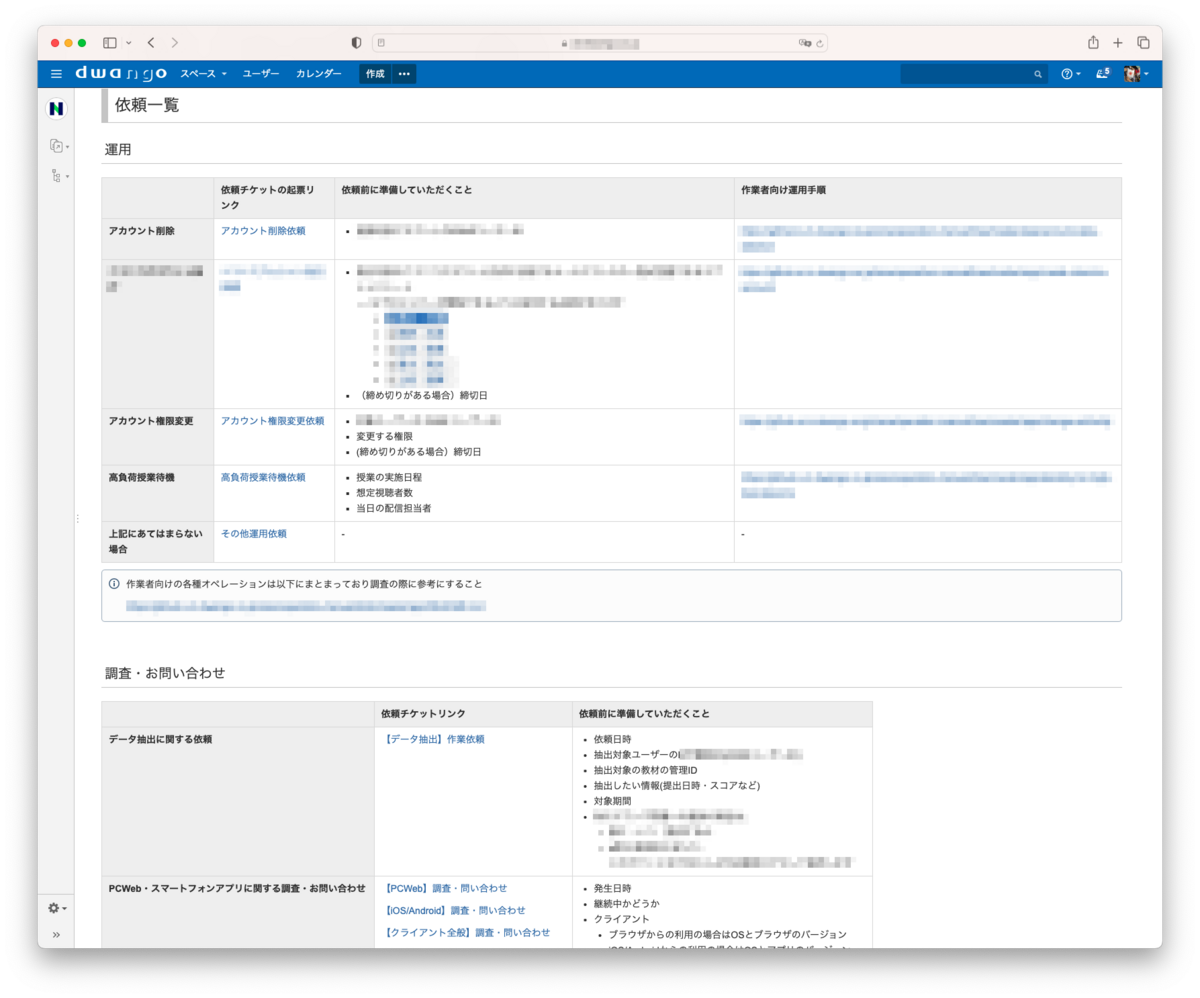The height and width of the screenshot is (998, 1200).
Task: Open the hamburger menu in Confluence header
Action: coord(56,74)
